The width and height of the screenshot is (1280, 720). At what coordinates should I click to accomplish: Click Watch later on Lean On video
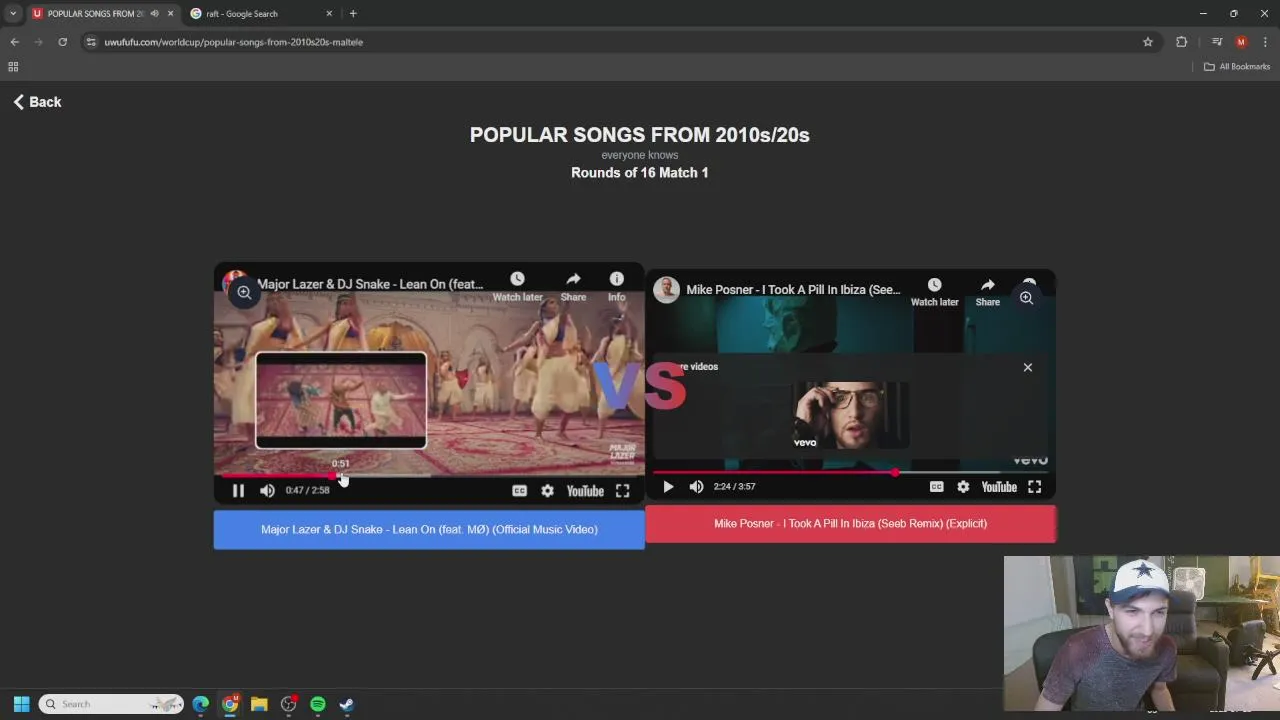tap(517, 286)
